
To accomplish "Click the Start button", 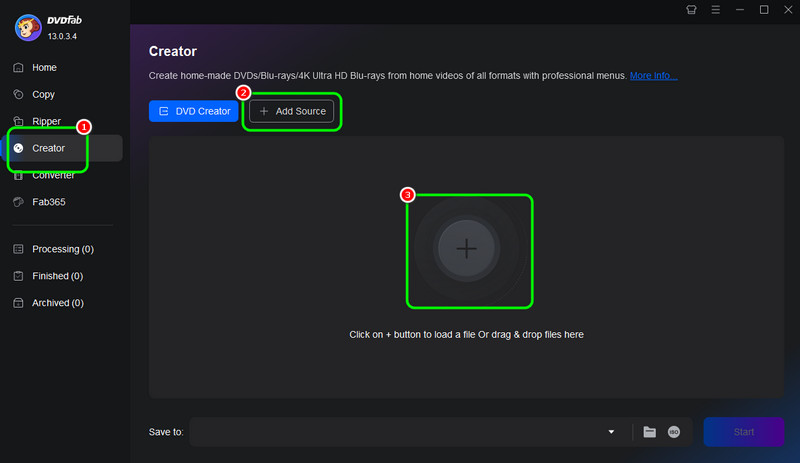I will click(x=744, y=432).
